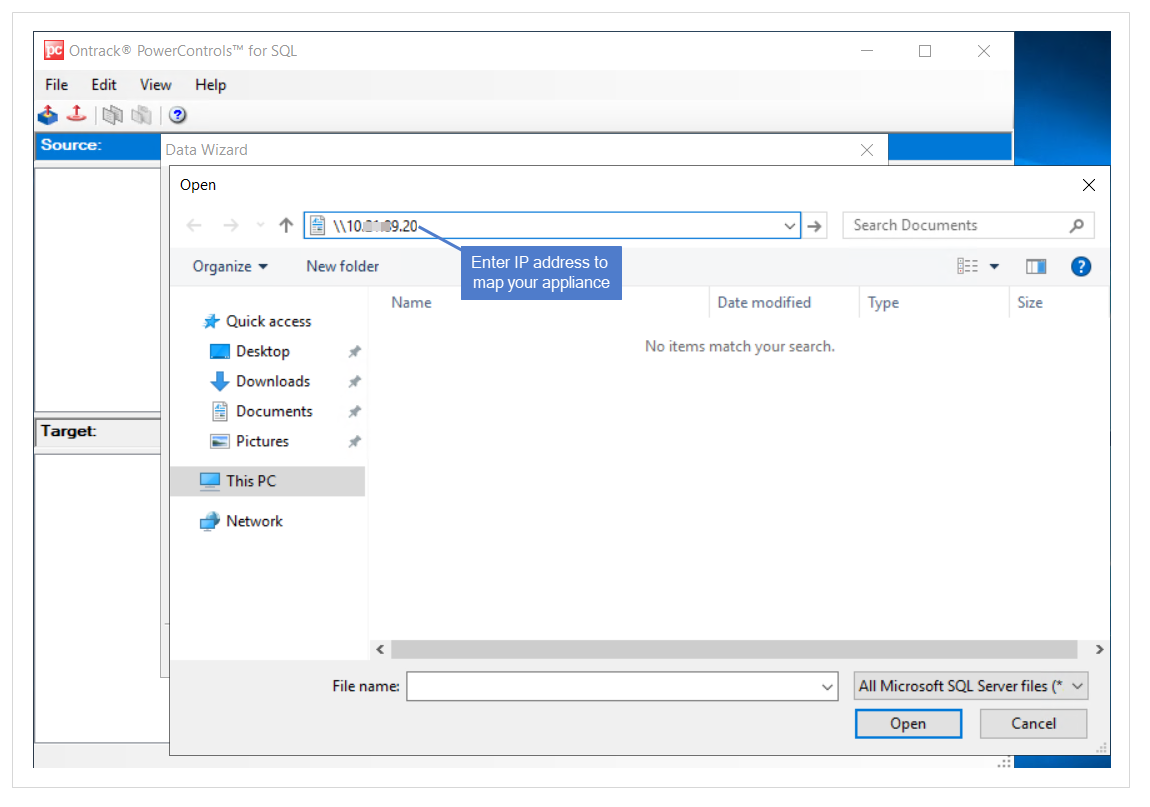Click the Paste toolbar icon in PowerControls

(x=141, y=115)
